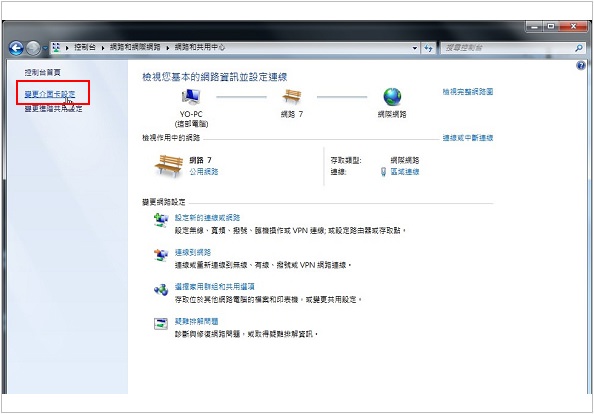Click the magnifier search icon
This screenshot has height=414, width=594.
[578, 48]
